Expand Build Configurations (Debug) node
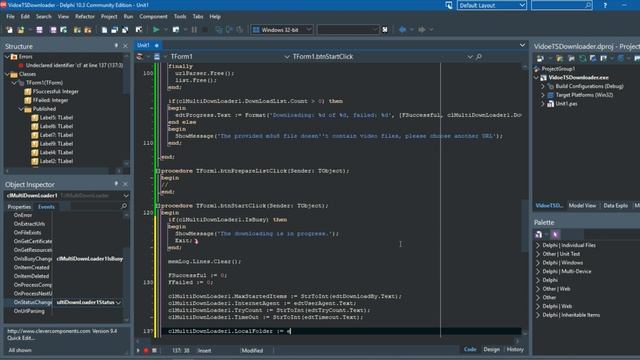The height and width of the screenshot is (360, 640). coord(543,86)
